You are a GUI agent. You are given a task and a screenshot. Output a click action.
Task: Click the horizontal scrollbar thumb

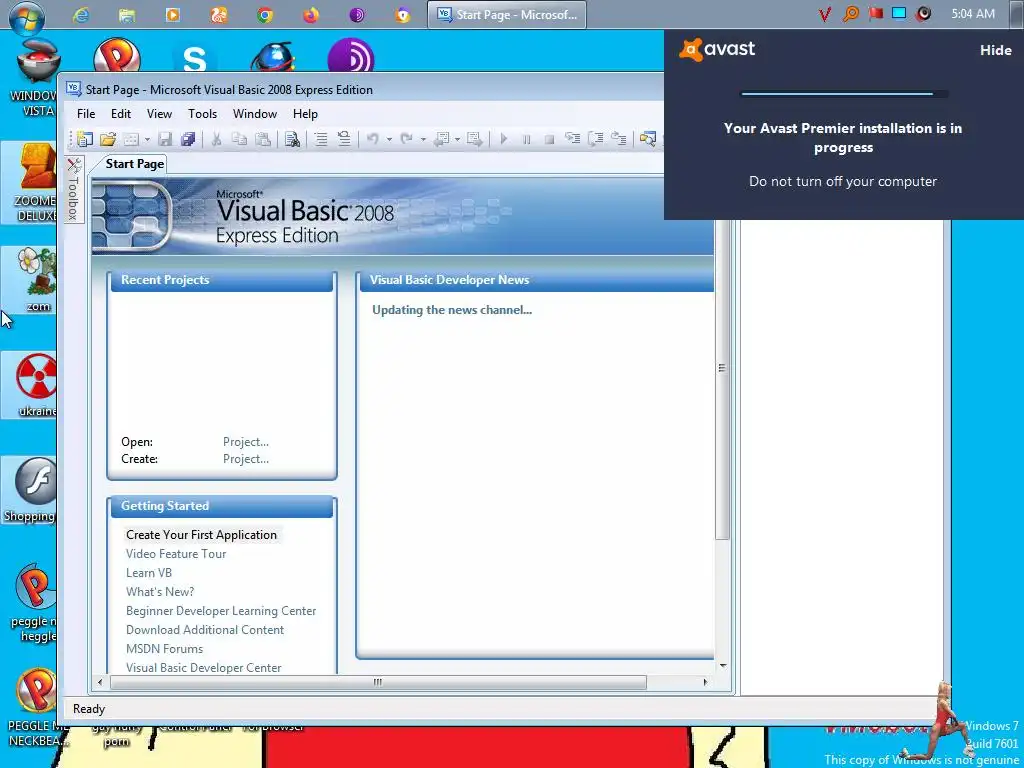[377, 682]
